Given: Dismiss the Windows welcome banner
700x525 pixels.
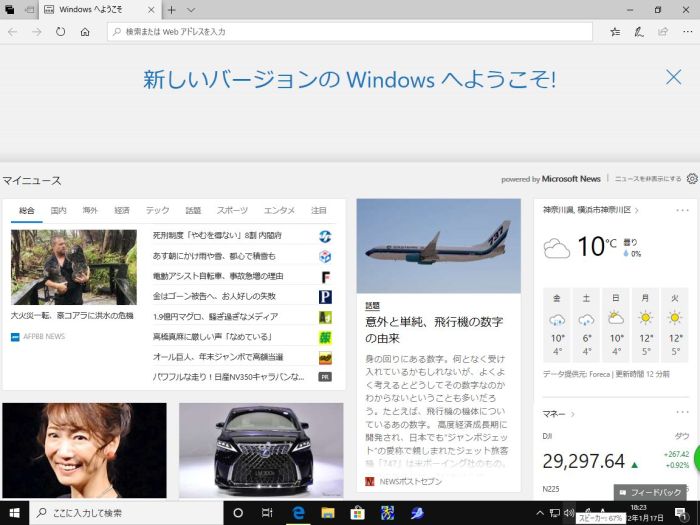Looking at the screenshot, I should click(673, 78).
